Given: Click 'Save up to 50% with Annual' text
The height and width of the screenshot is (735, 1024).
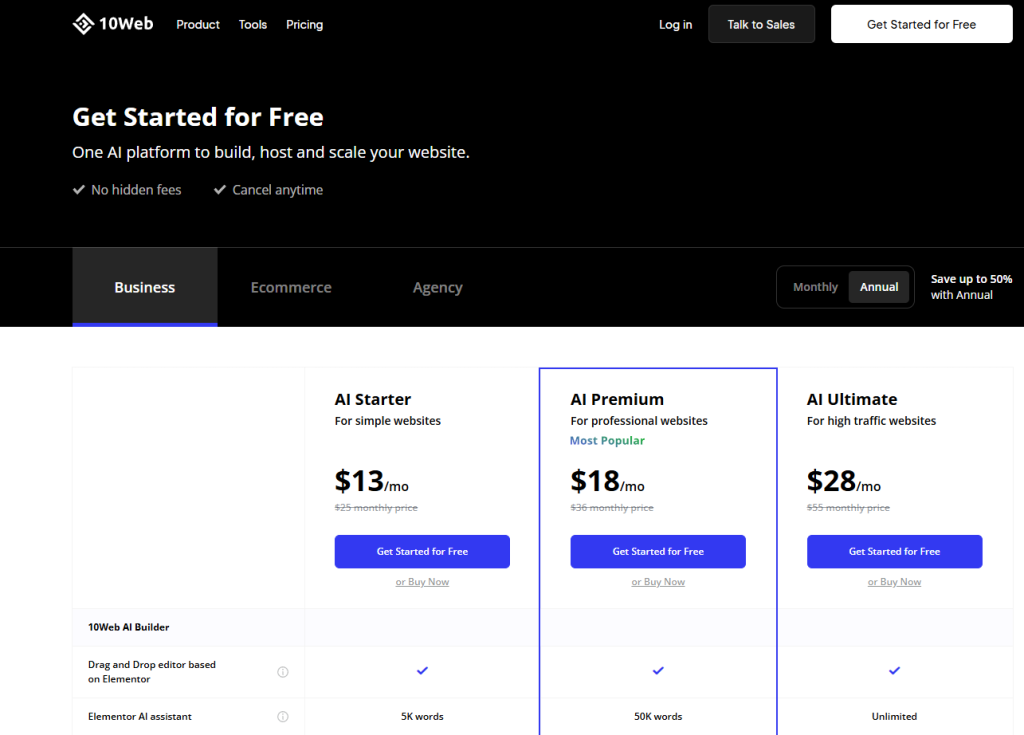Looking at the screenshot, I should (971, 287).
